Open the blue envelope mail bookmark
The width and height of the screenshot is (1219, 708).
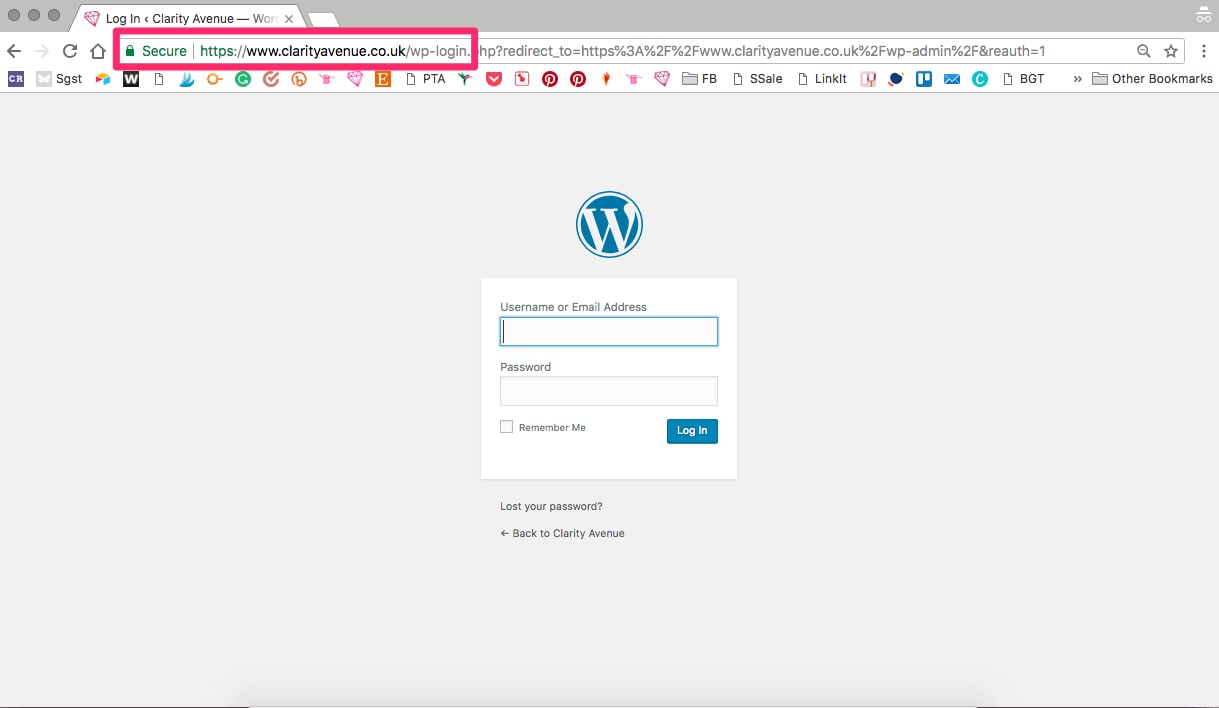pyautogui.click(x=952, y=79)
